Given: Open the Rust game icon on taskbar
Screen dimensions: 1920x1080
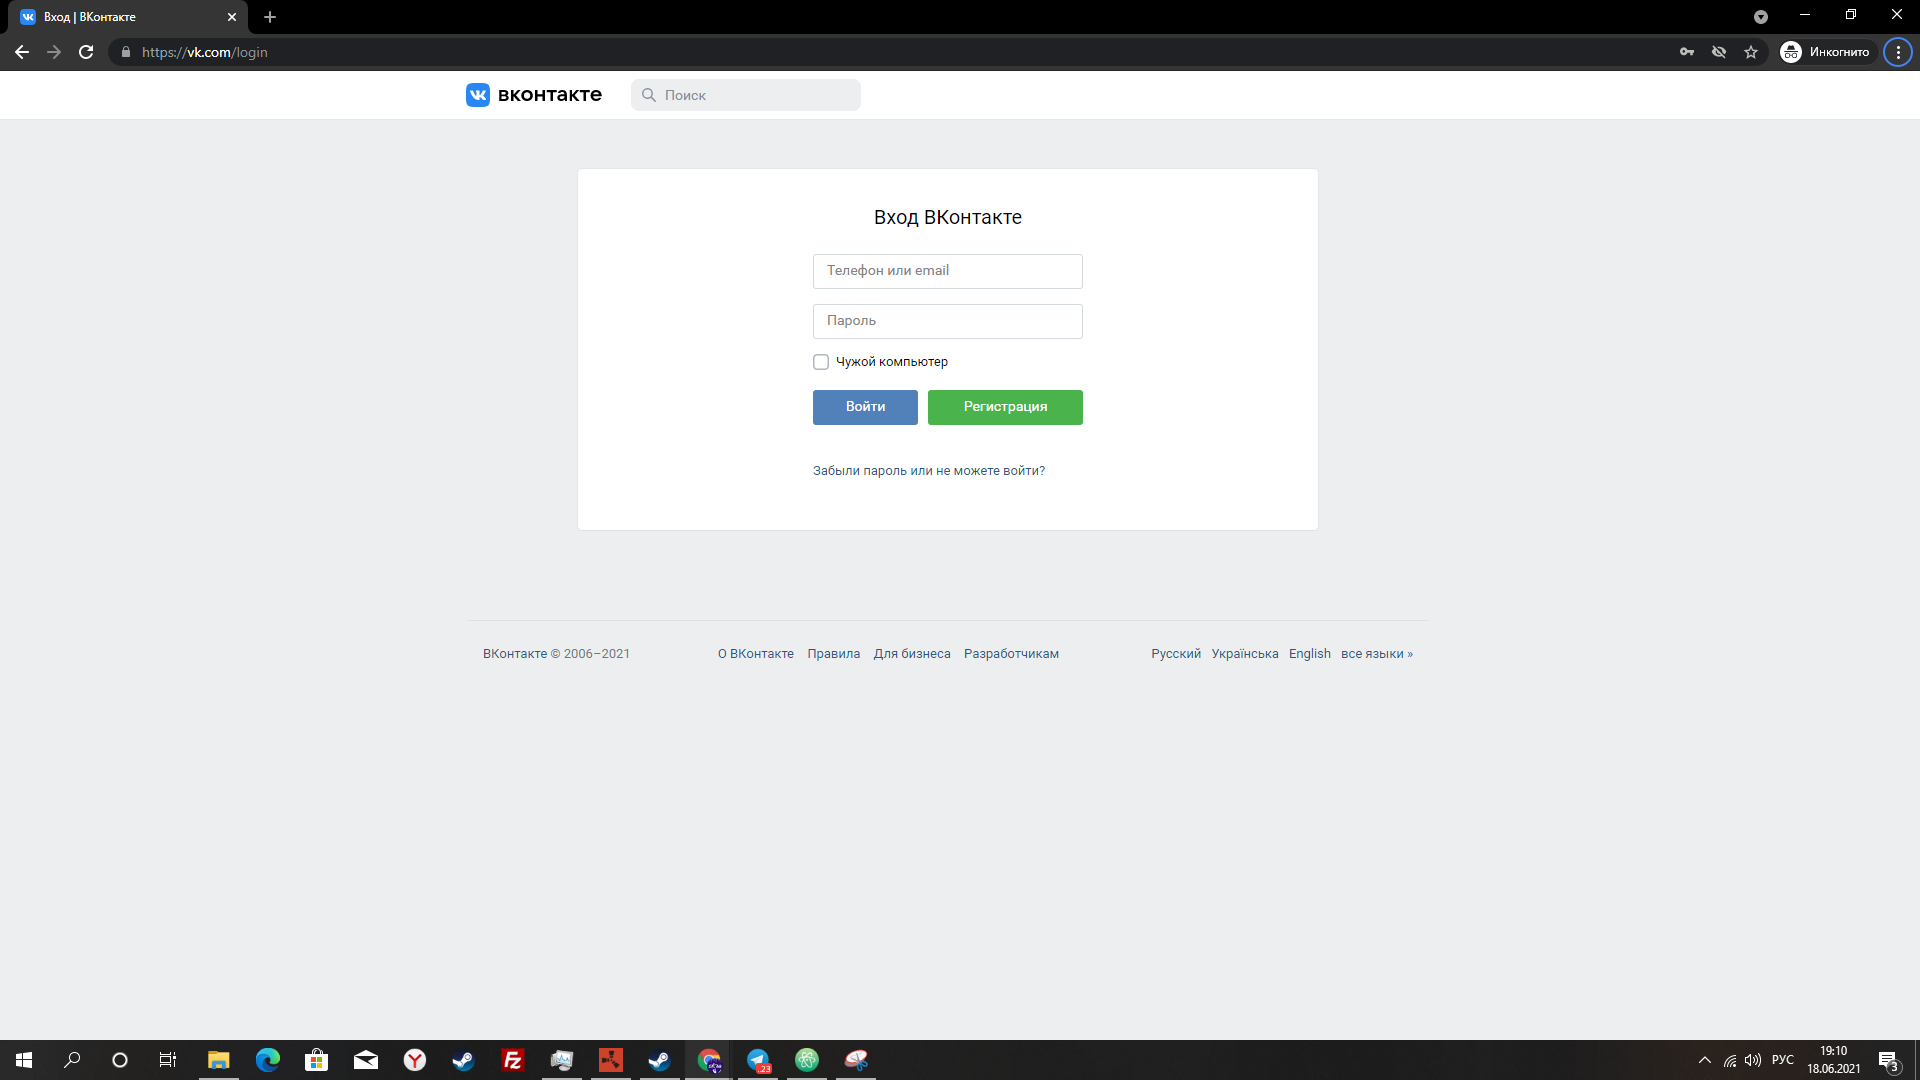Looking at the screenshot, I should (x=610, y=1060).
